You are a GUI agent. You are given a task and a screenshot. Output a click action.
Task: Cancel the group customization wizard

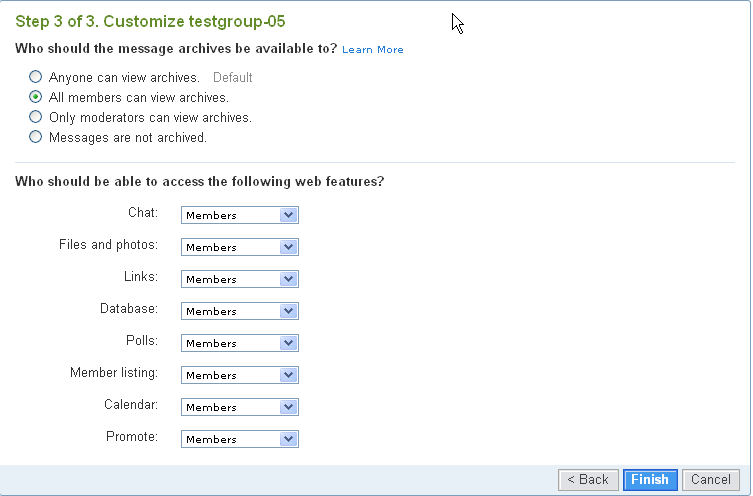click(711, 480)
